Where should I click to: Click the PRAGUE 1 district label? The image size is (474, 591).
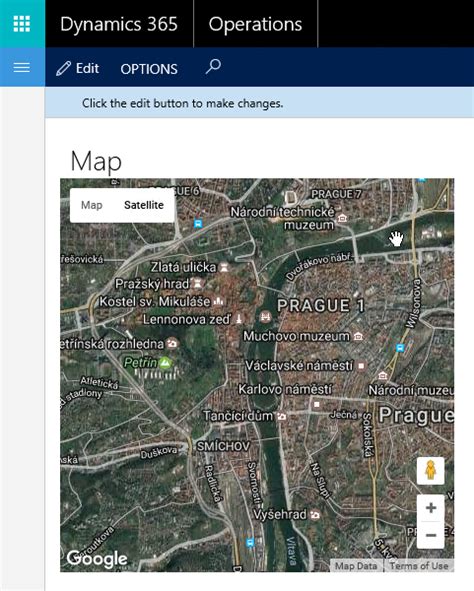[321, 306]
